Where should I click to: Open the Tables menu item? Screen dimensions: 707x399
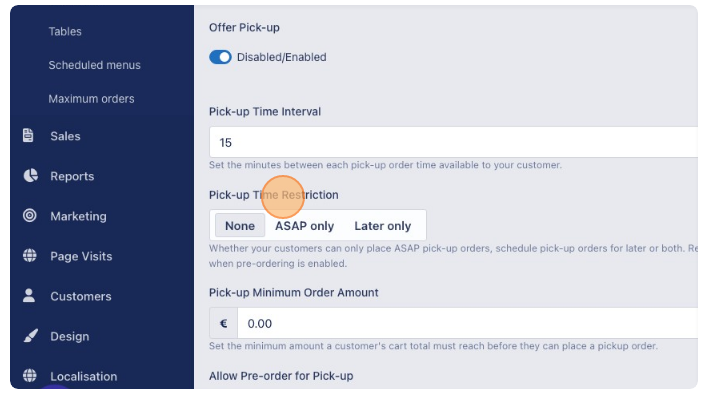point(65,32)
